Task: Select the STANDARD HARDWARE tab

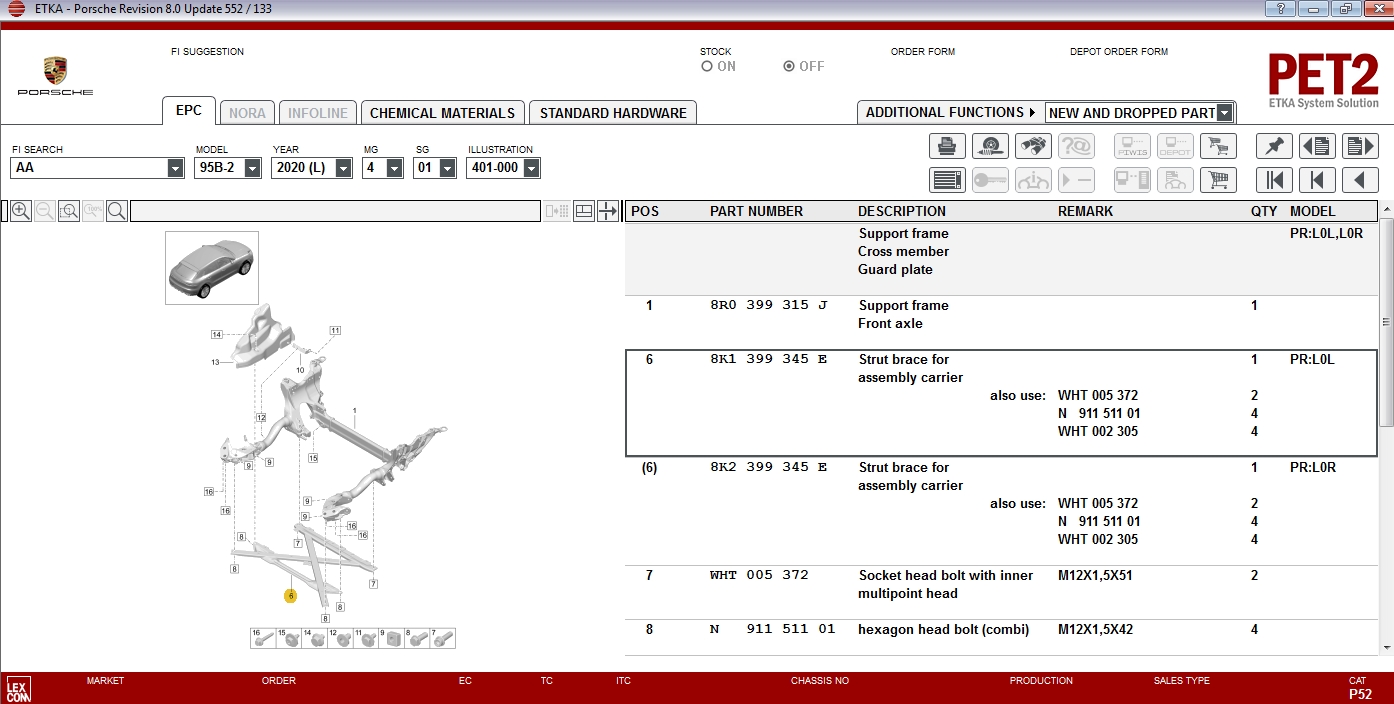Action: (613, 112)
